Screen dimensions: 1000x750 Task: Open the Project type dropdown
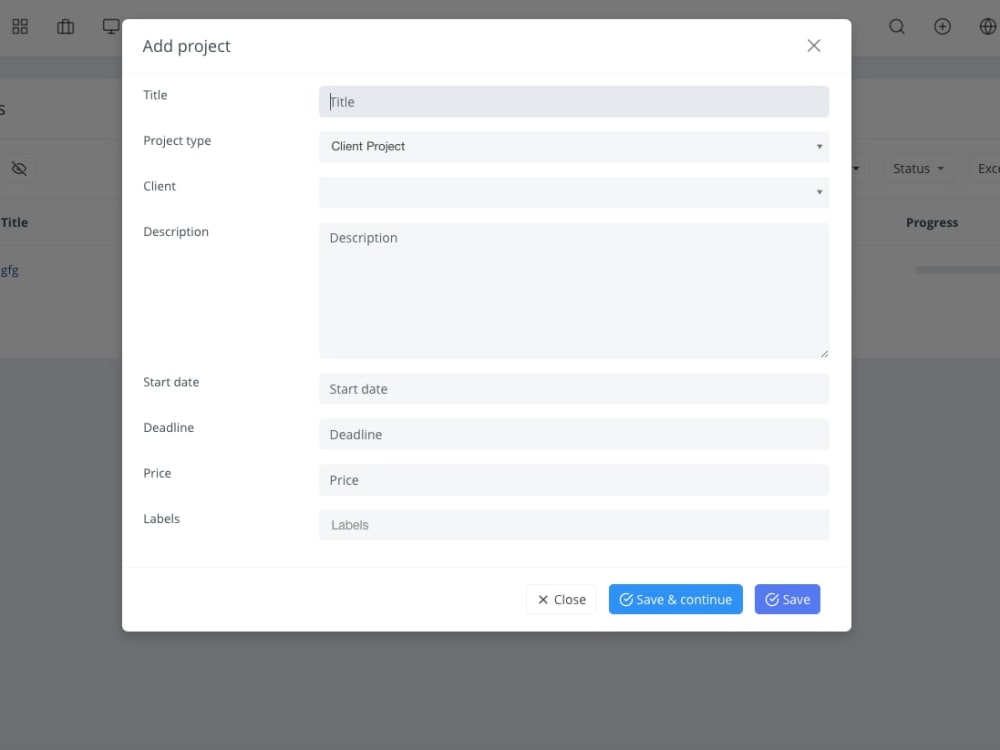(574, 147)
